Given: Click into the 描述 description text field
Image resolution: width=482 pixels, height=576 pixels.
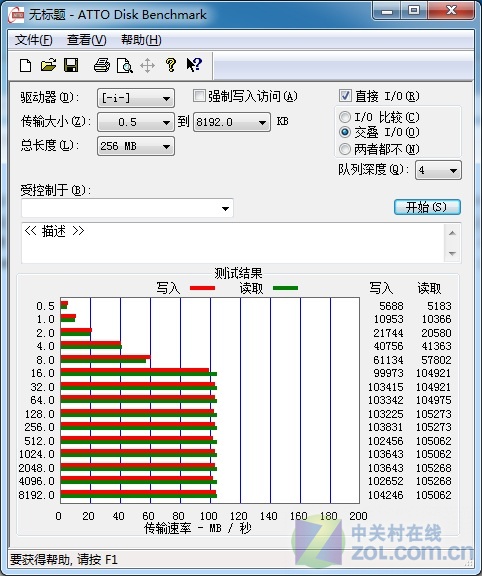Looking at the screenshot, I should coord(233,243).
